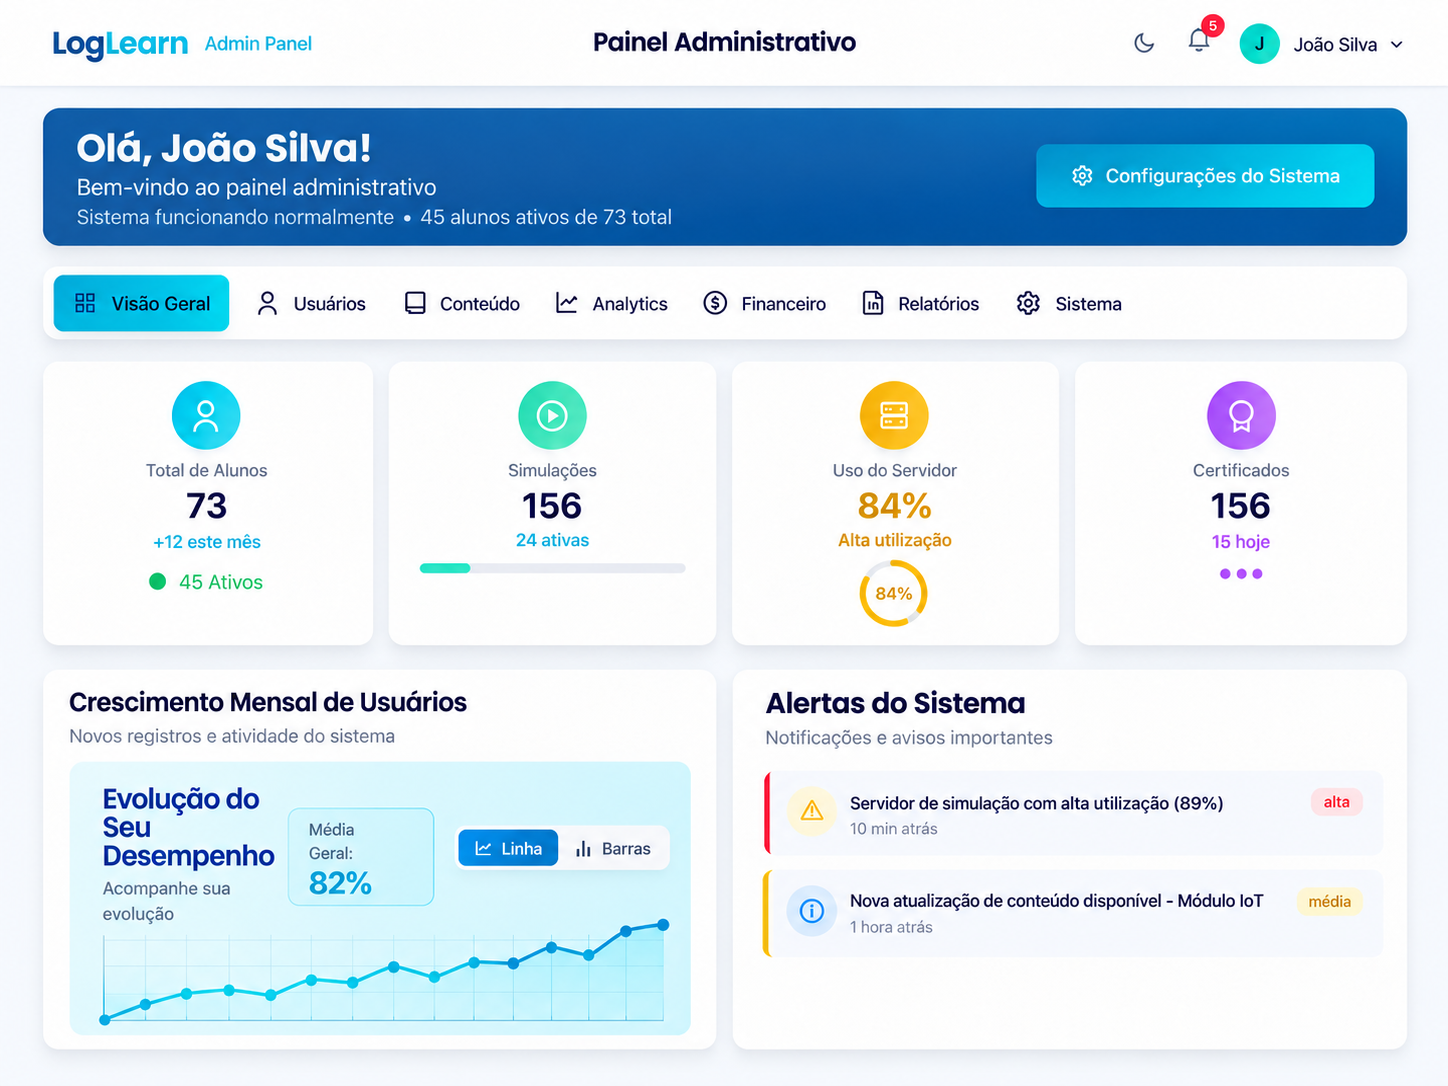Click the 'Alertas do Sistema' heading
The width and height of the screenshot is (1448, 1086).
click(x=895, y=703)
